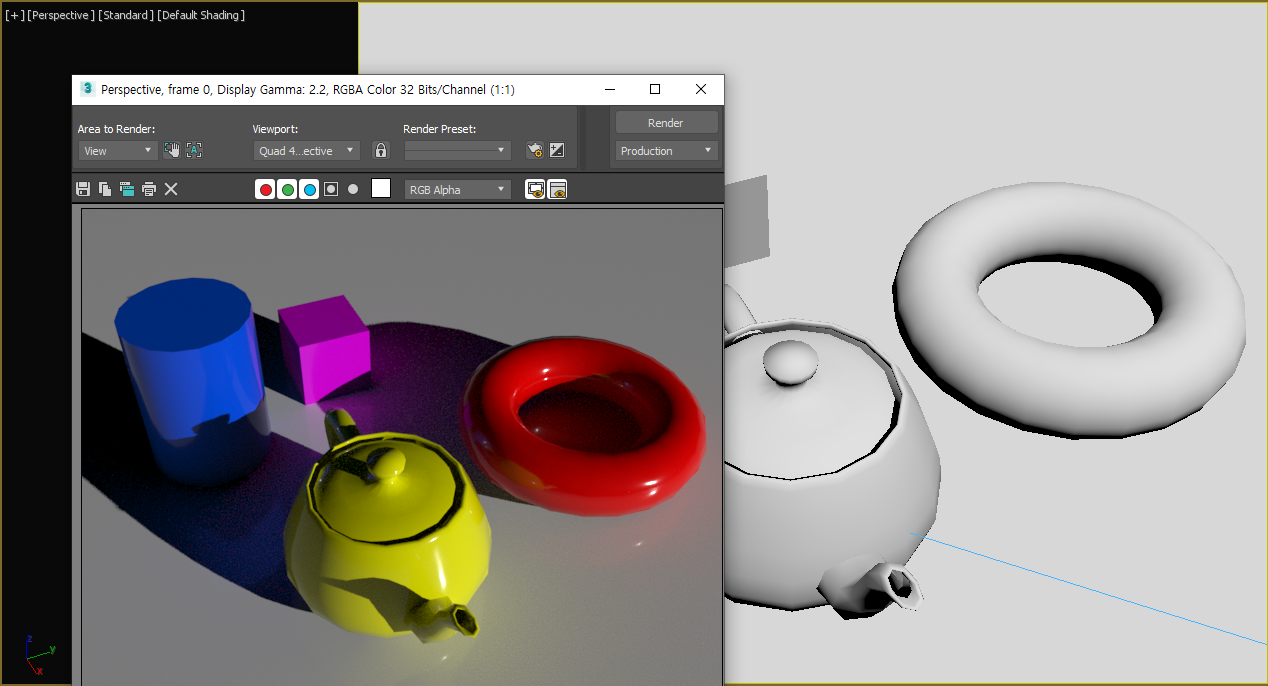The image size is (1268, 686).
Task: Print the rendered image
Action: coord(149,189)
